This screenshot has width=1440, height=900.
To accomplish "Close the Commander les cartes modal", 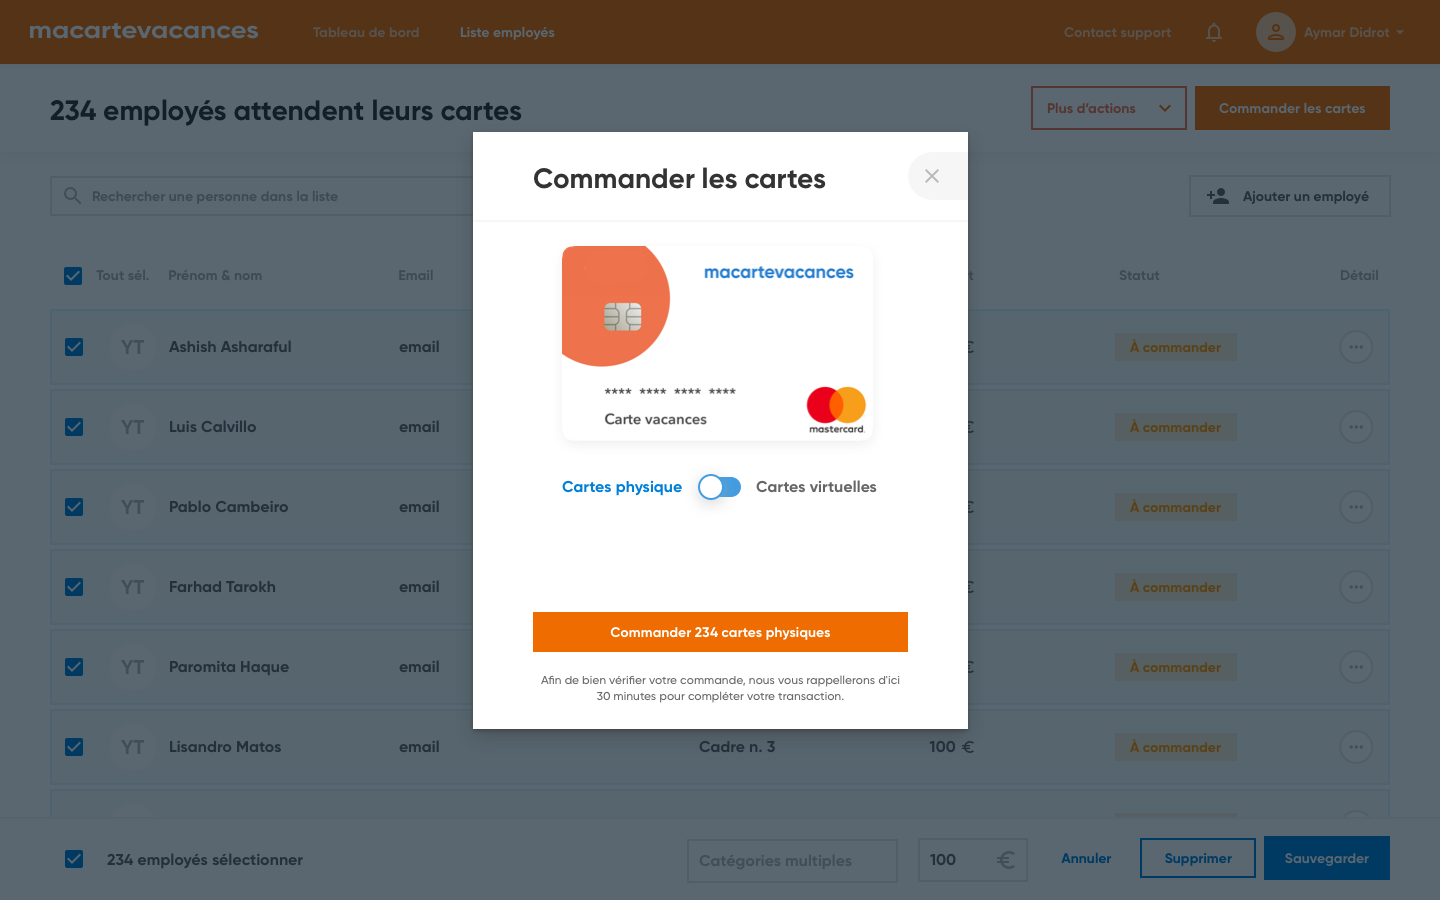I will tap(933, 175).
